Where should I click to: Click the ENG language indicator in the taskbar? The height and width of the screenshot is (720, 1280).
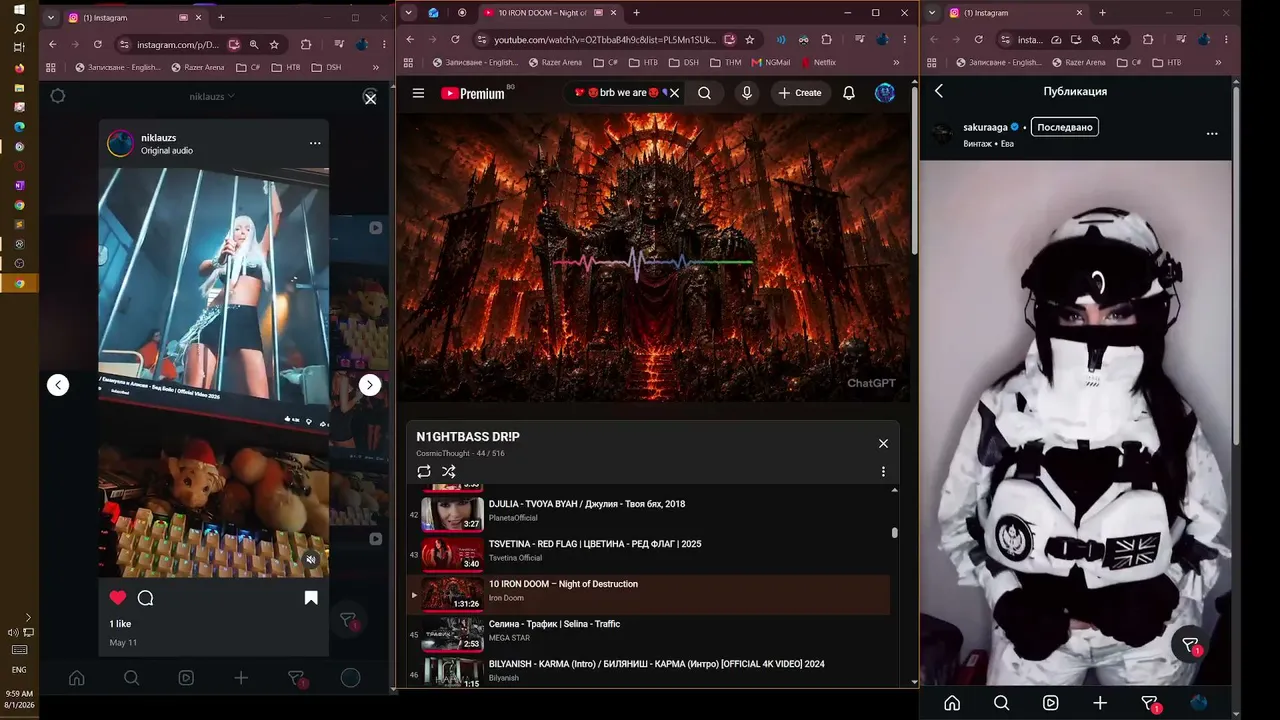tap(19, 670)
